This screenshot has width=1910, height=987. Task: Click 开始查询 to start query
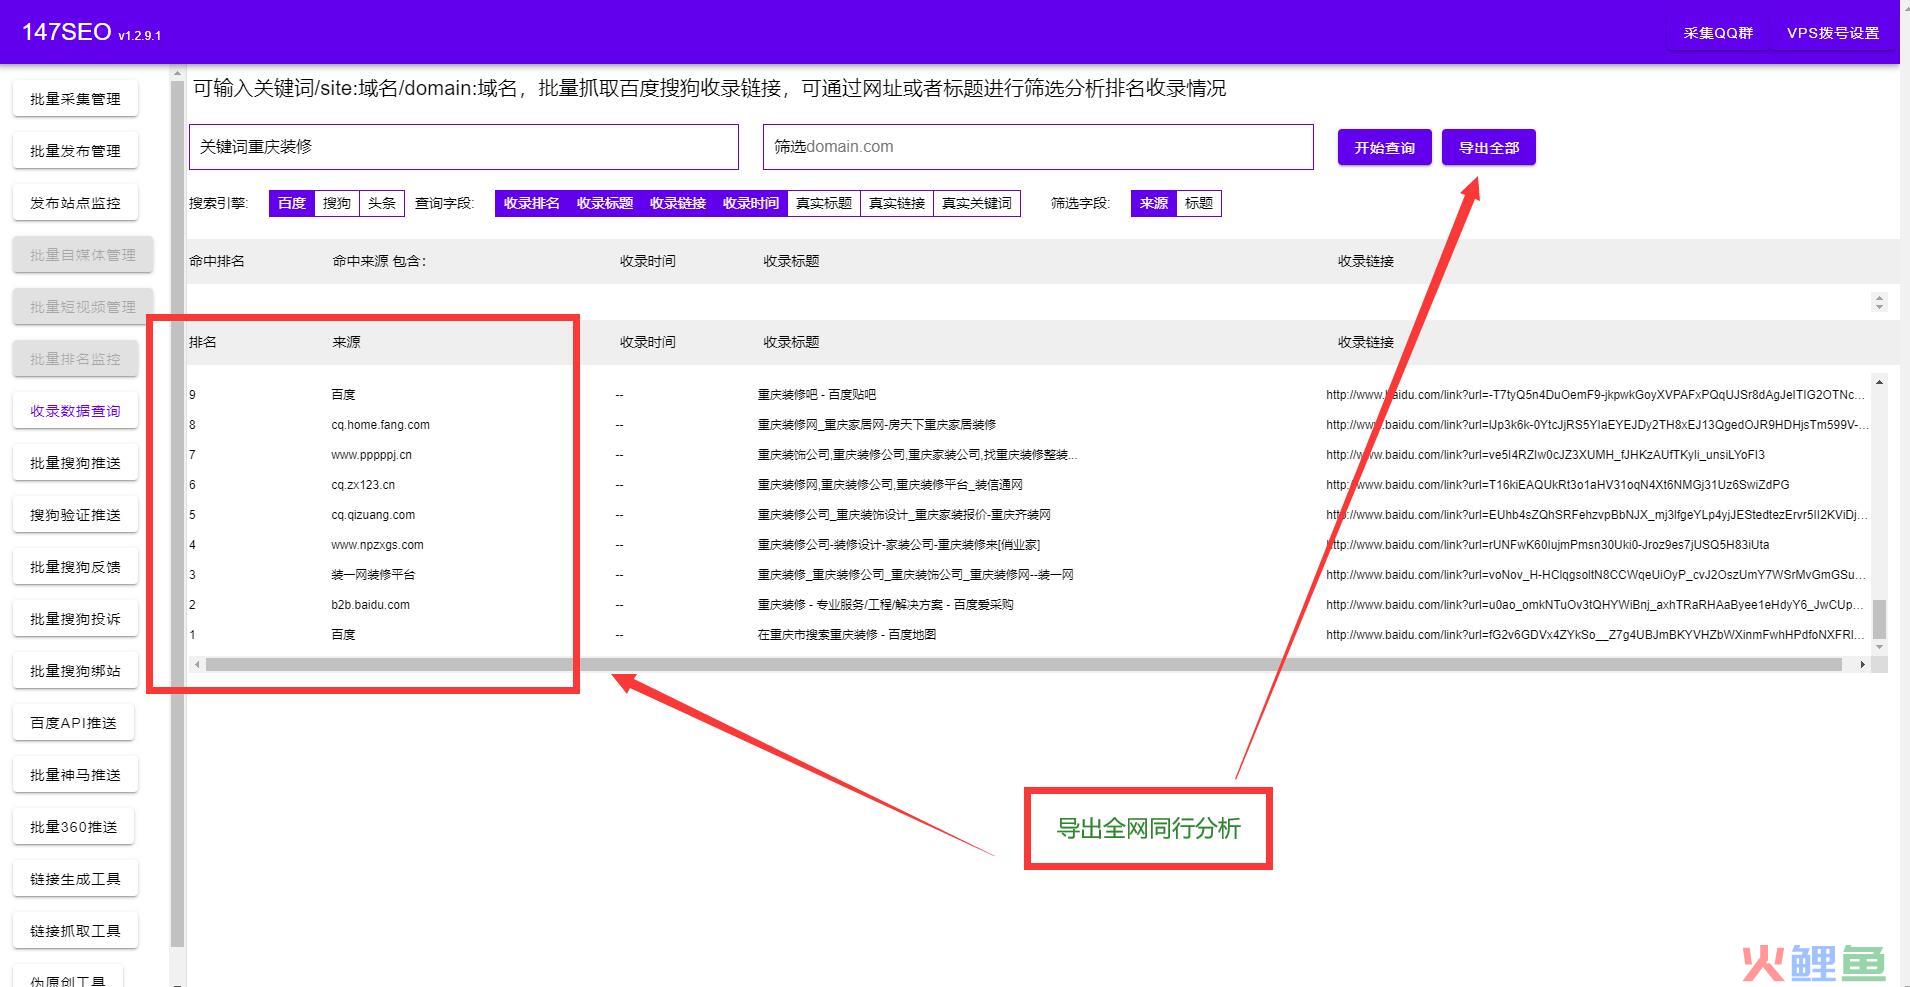(1384, 148)
